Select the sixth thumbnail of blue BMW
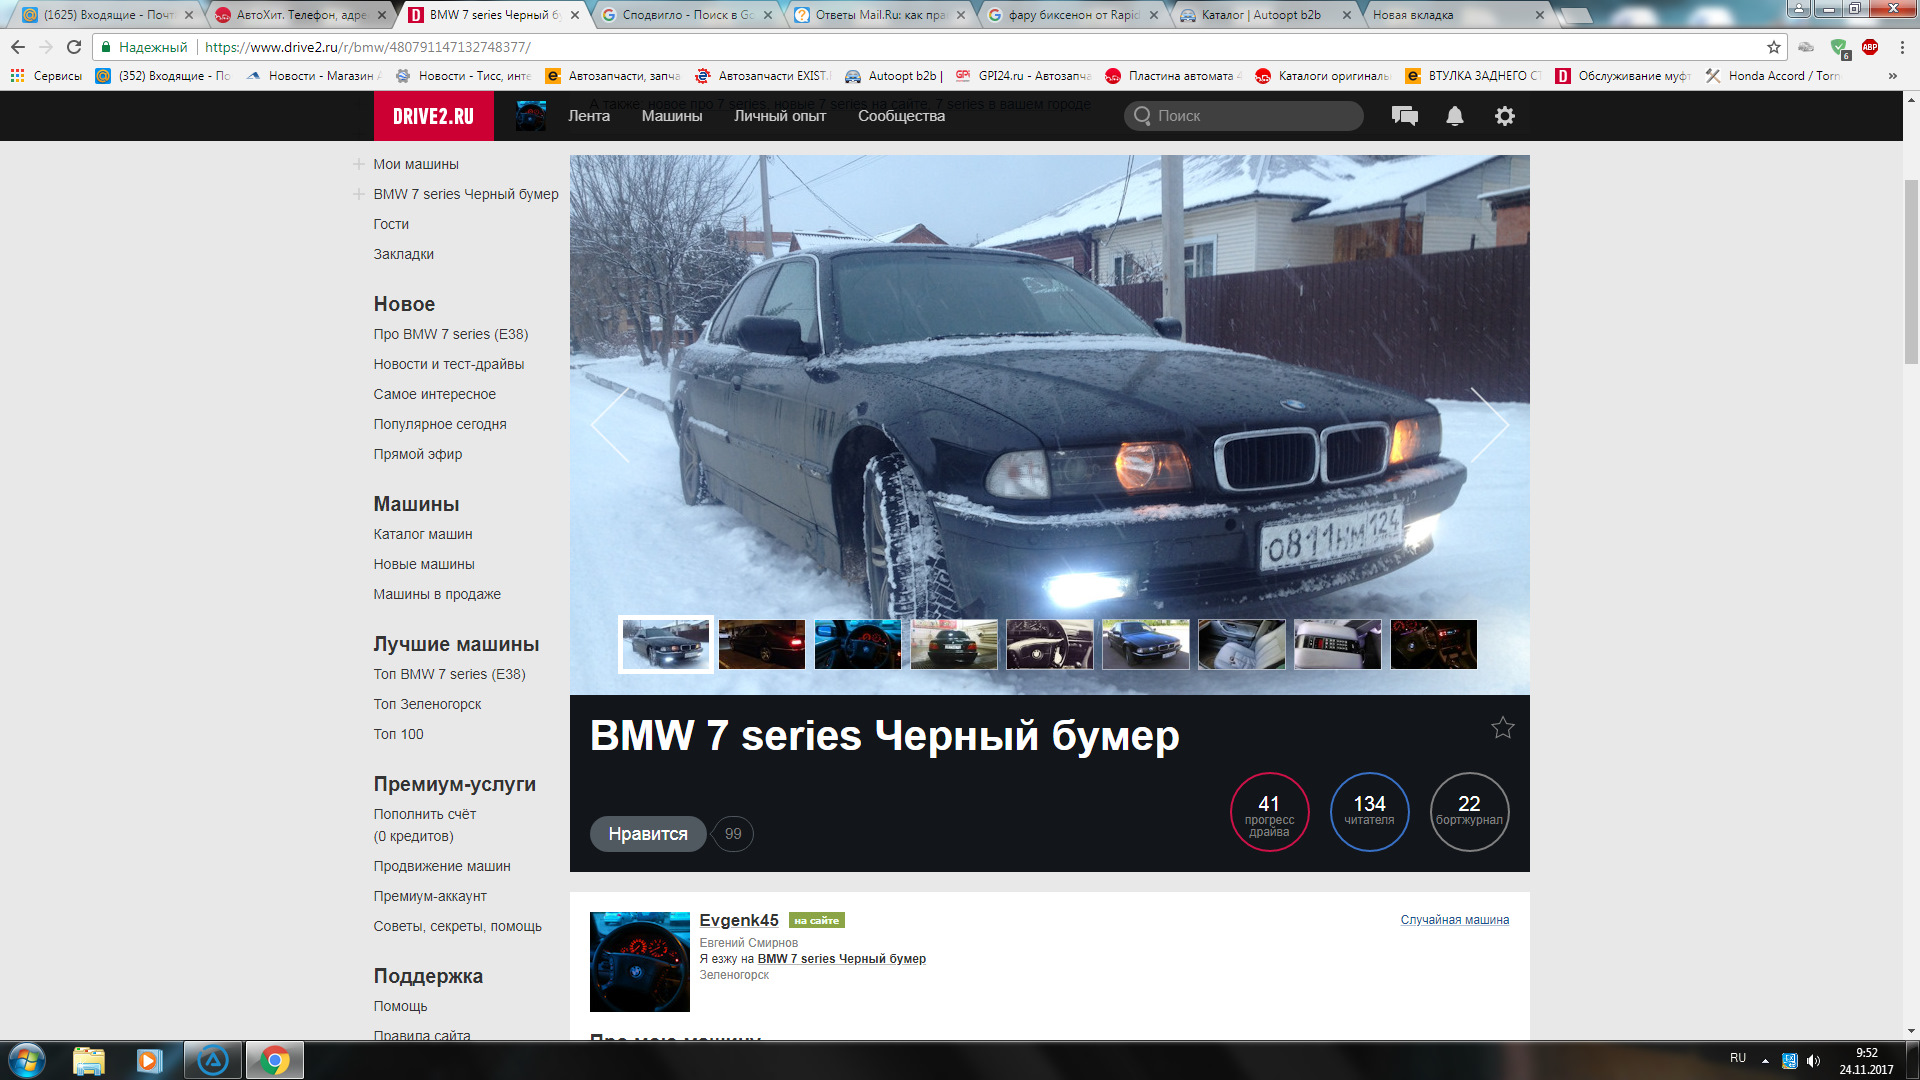 [1146, 644]
